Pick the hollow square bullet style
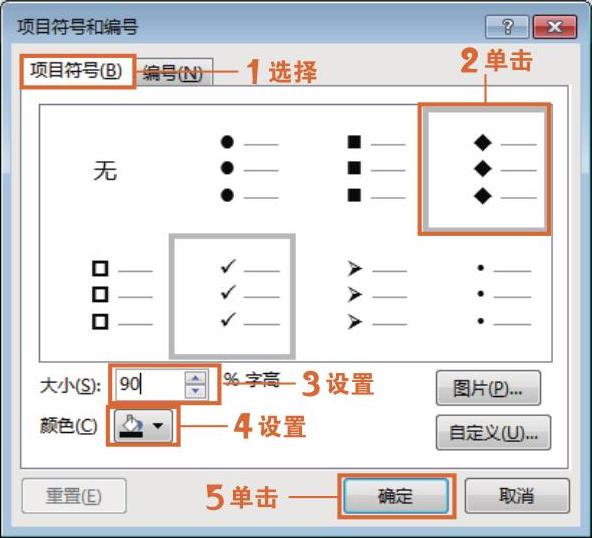Image resolution: width=592 pixels, height=538 pixels. 106,295
